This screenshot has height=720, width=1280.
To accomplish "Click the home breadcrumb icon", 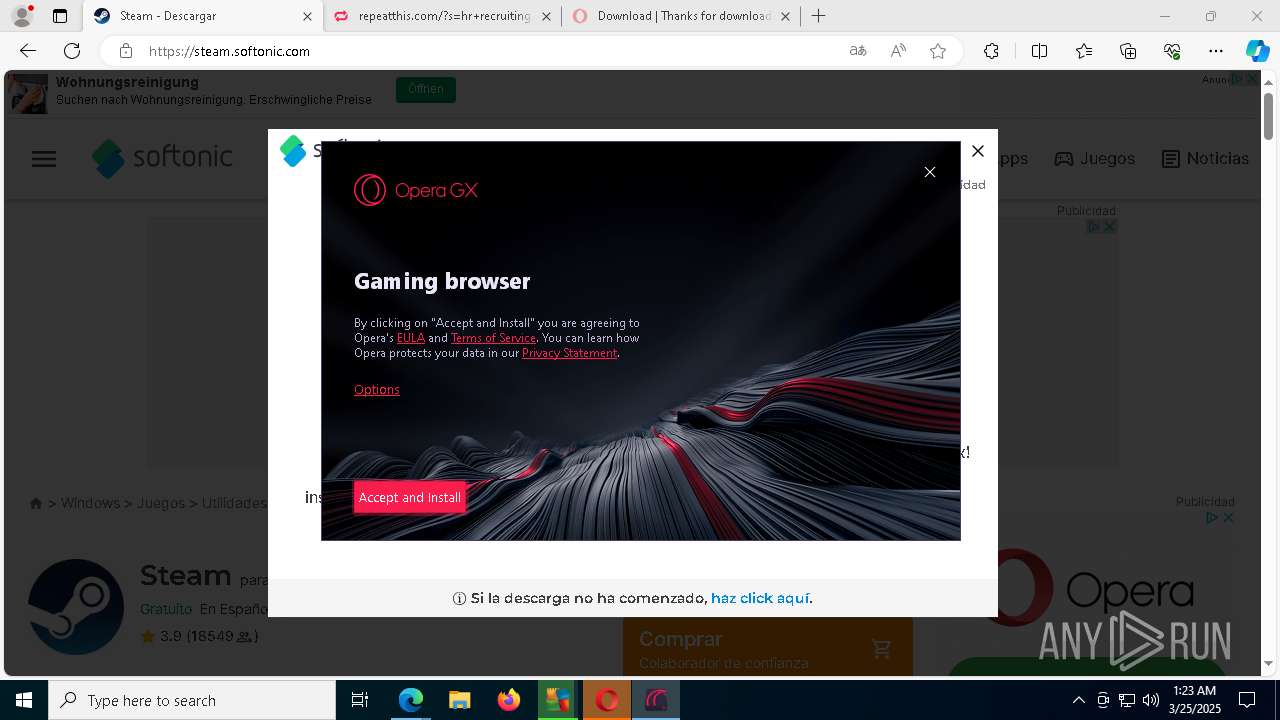I will pos(36,503).
